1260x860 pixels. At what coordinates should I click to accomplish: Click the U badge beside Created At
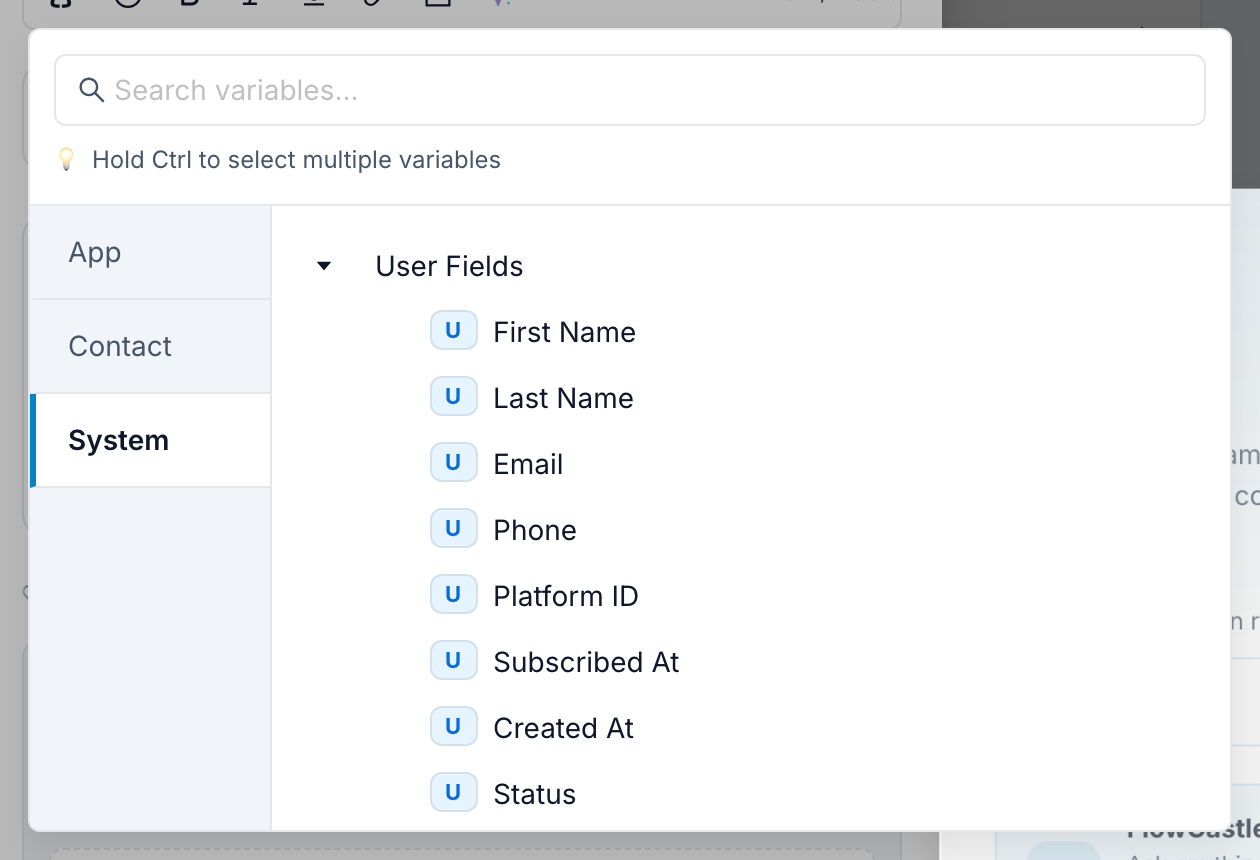coord(453,727)
